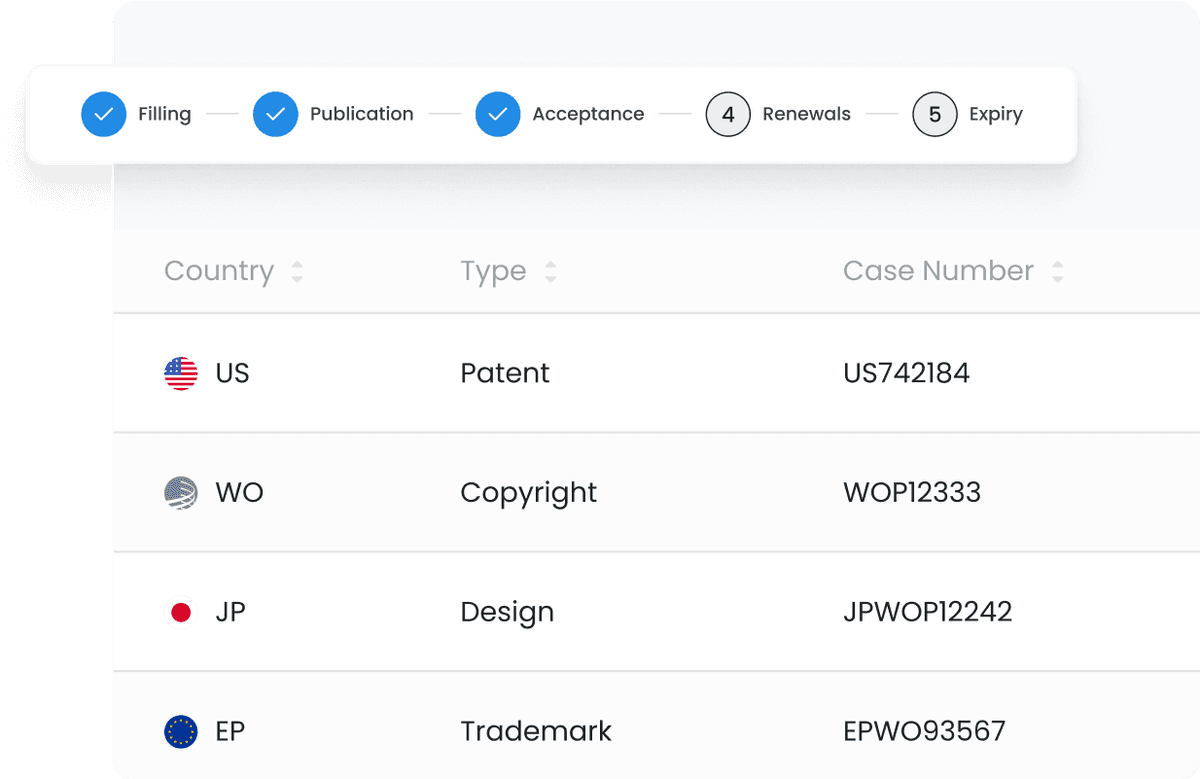This screenshot has width=1200, height=779.
Task: Click the Japan flag icon
Action: [181, 612]
